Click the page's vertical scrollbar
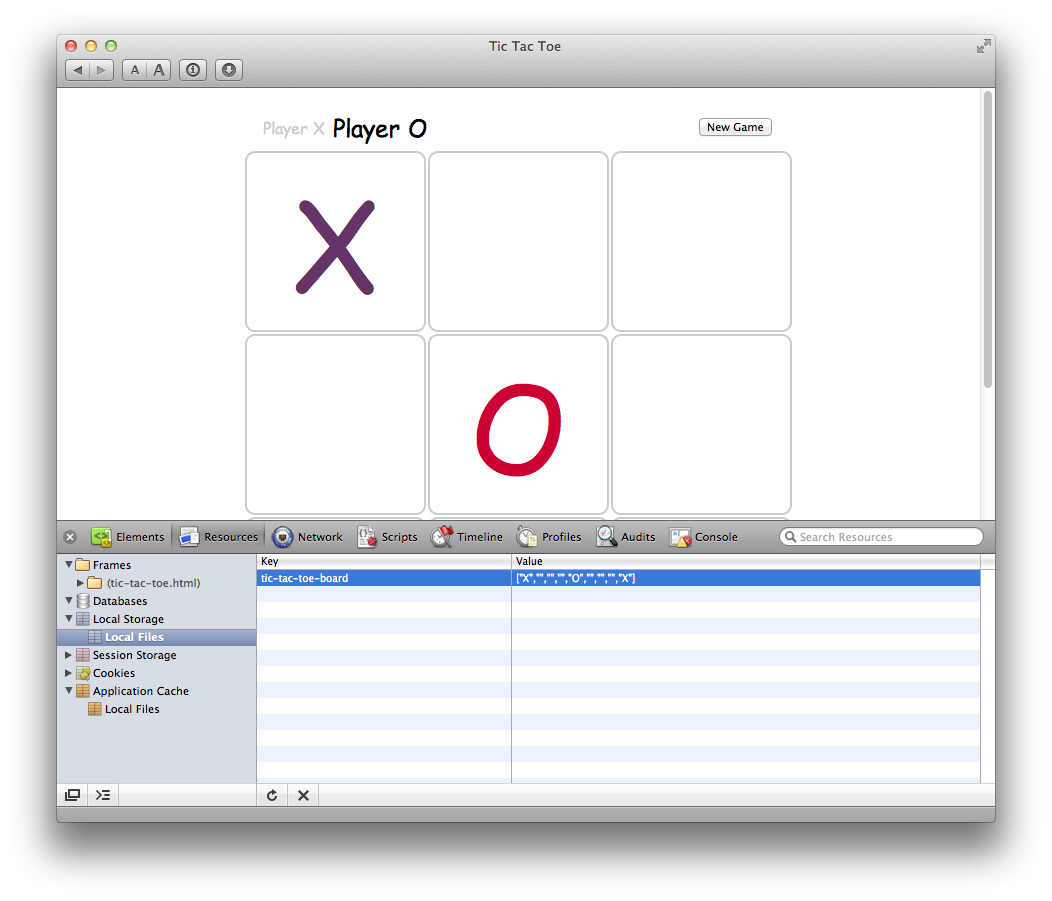Image resolution: width=1052 pixels, height=901 pixels. point(987,240)
